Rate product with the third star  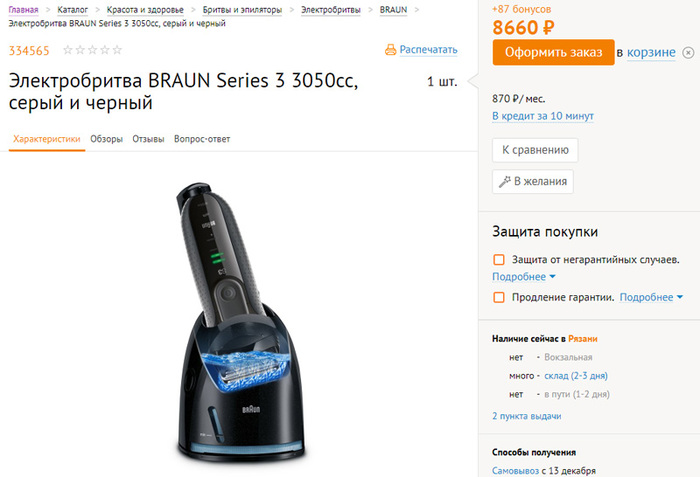pos(92,50)
